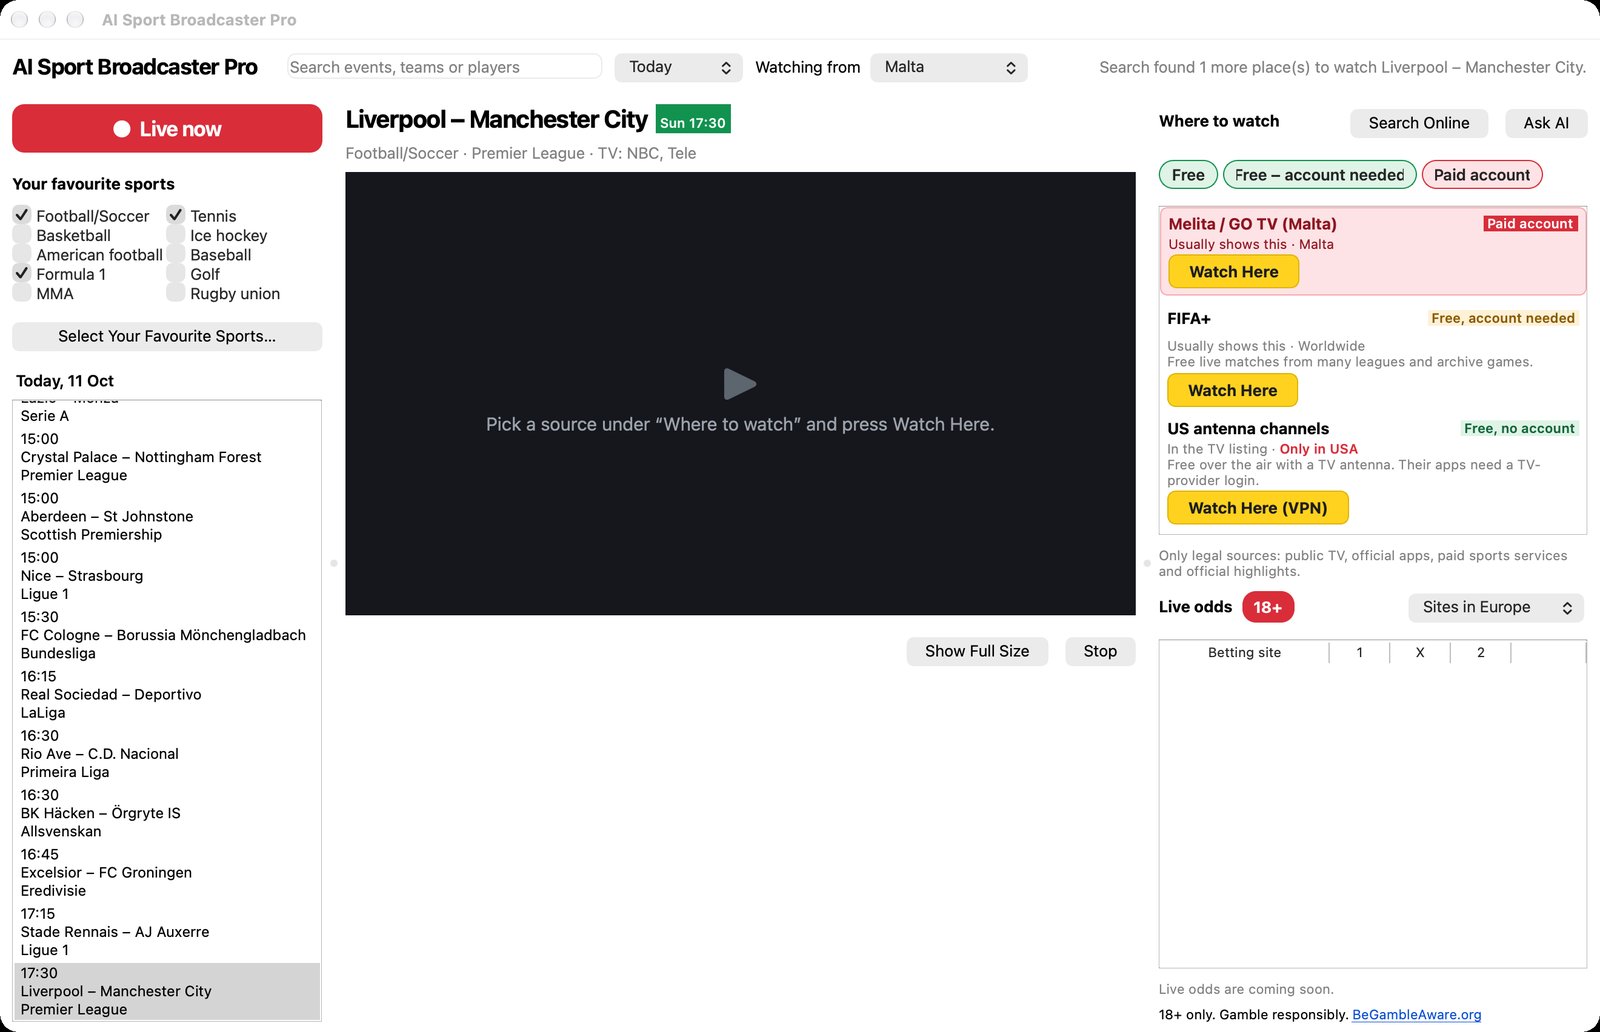Viewport: 1600px width, 1032px height.
Task: Enable the Baseball checkbox
Action: pyautogui.click(x=176, y=254)
